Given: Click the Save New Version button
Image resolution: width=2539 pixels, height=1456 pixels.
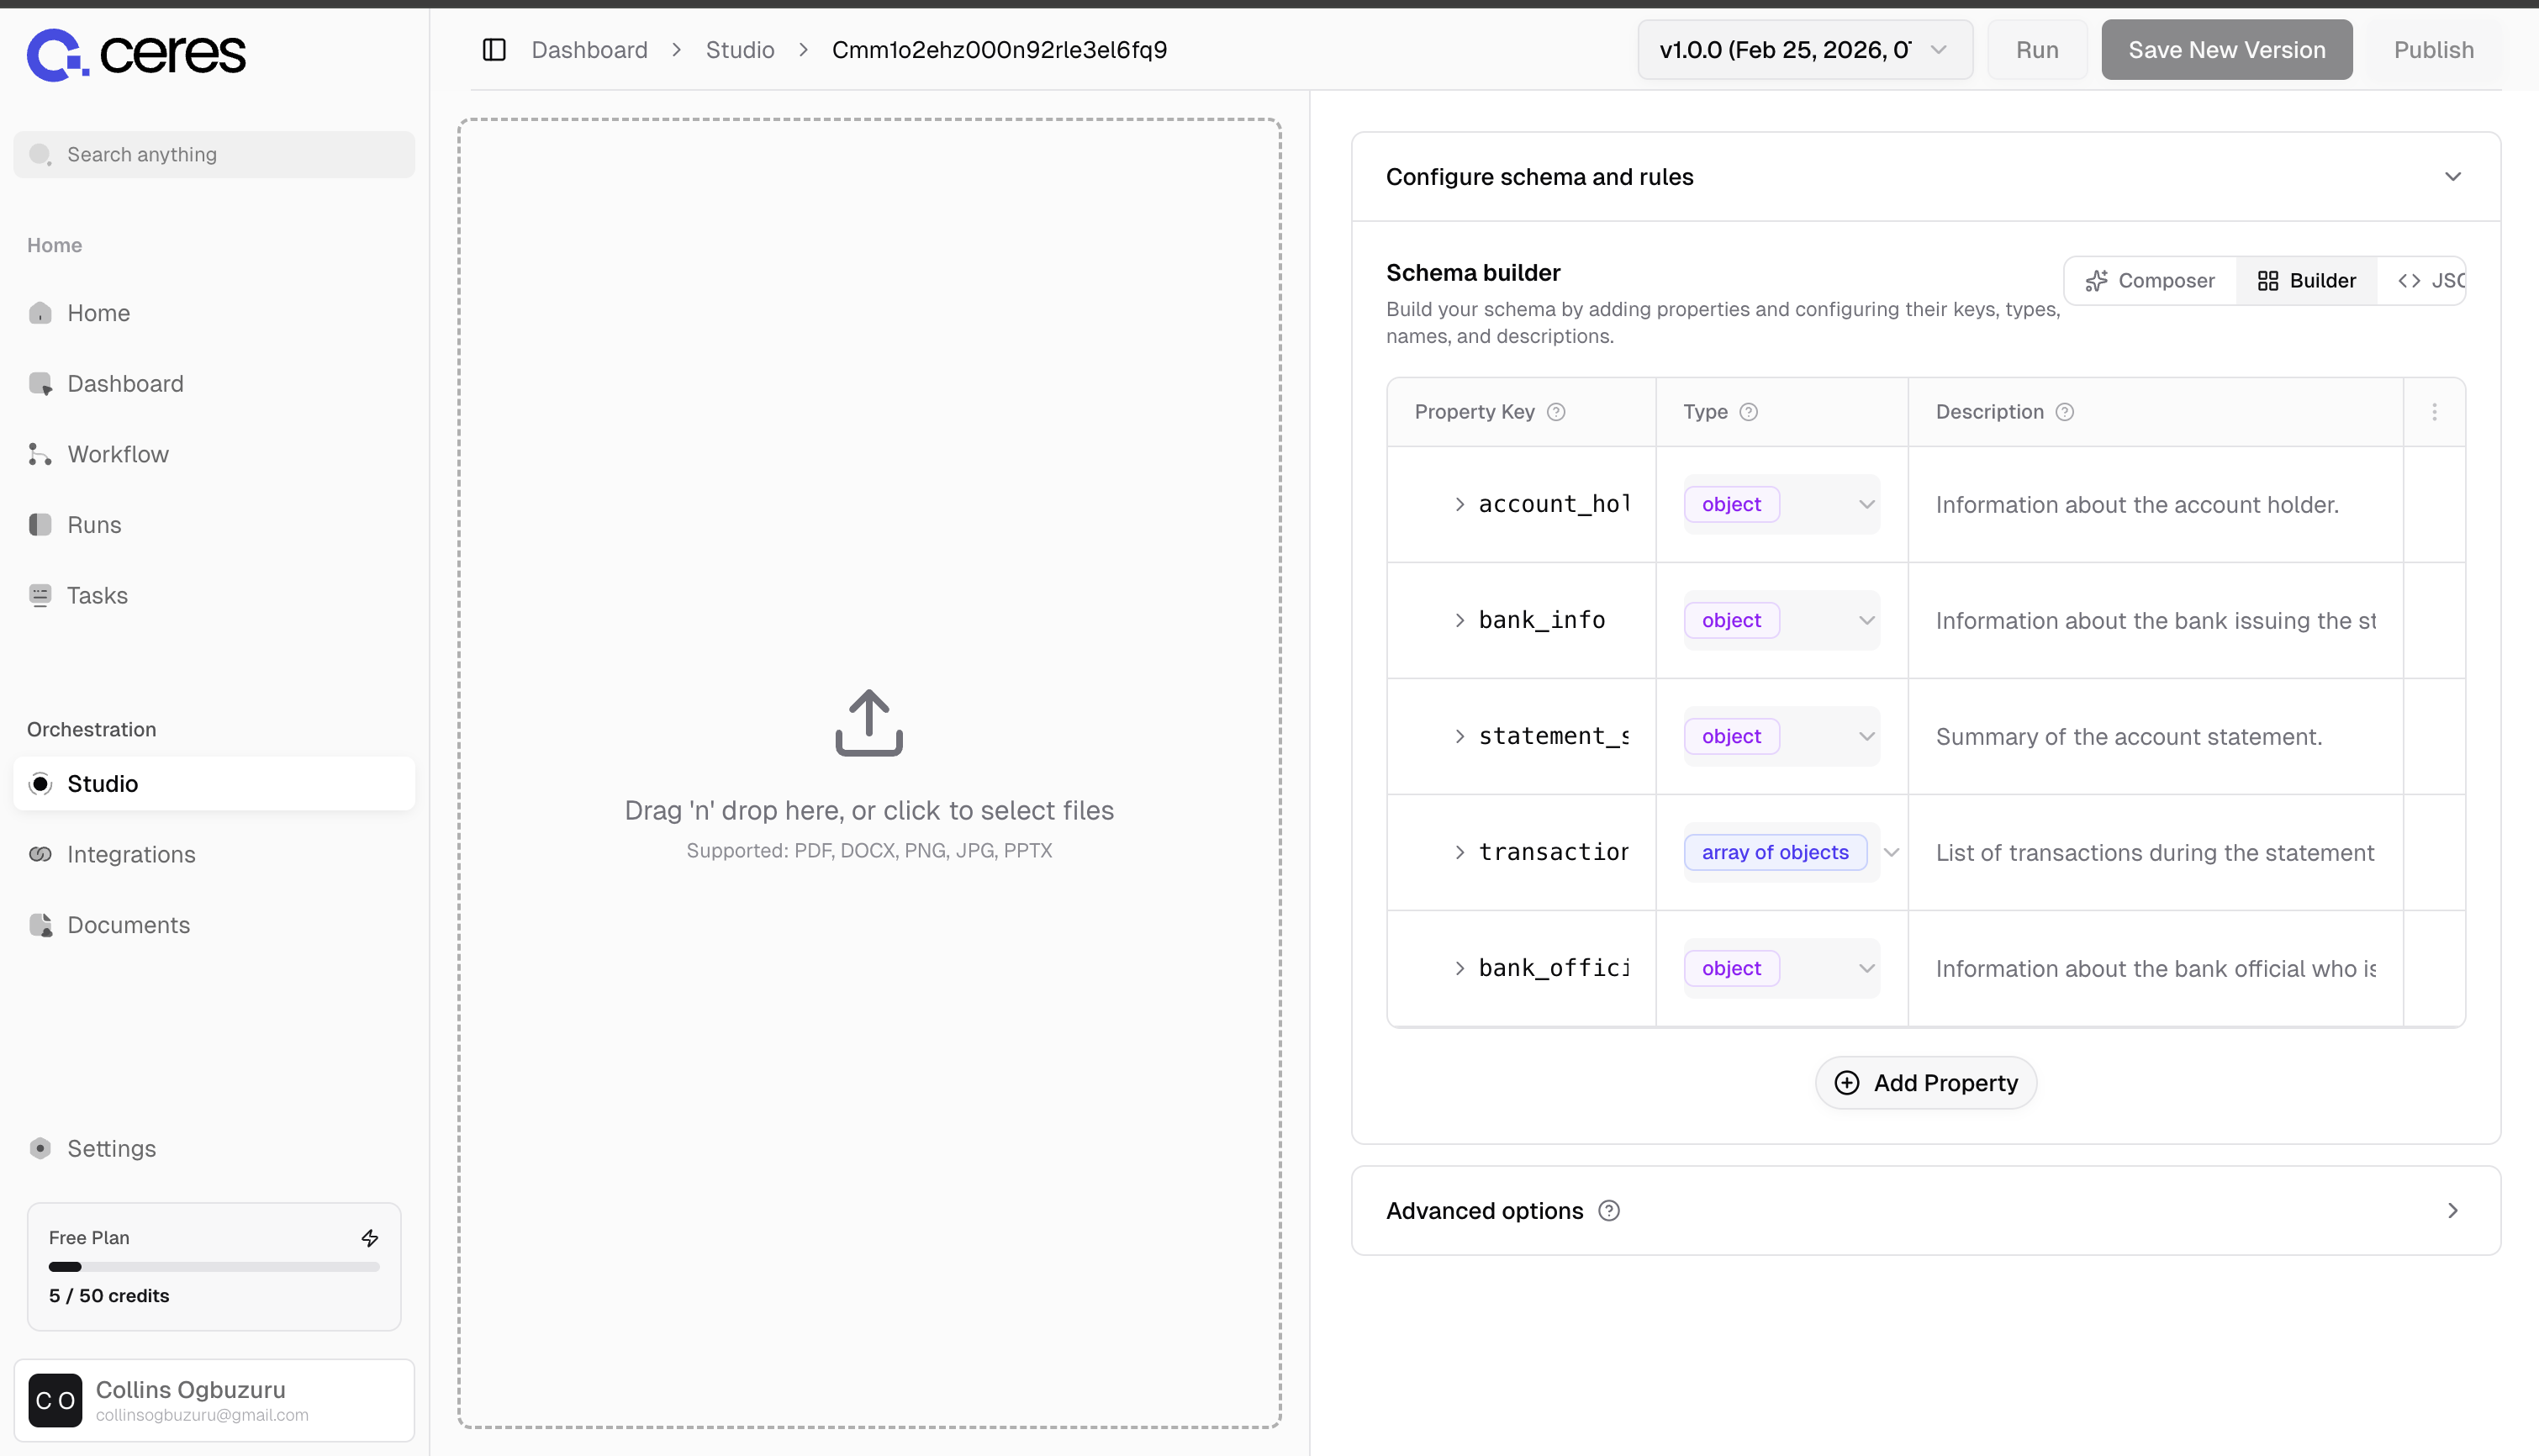Looking at the screenshot, I should click(2226, 50).
